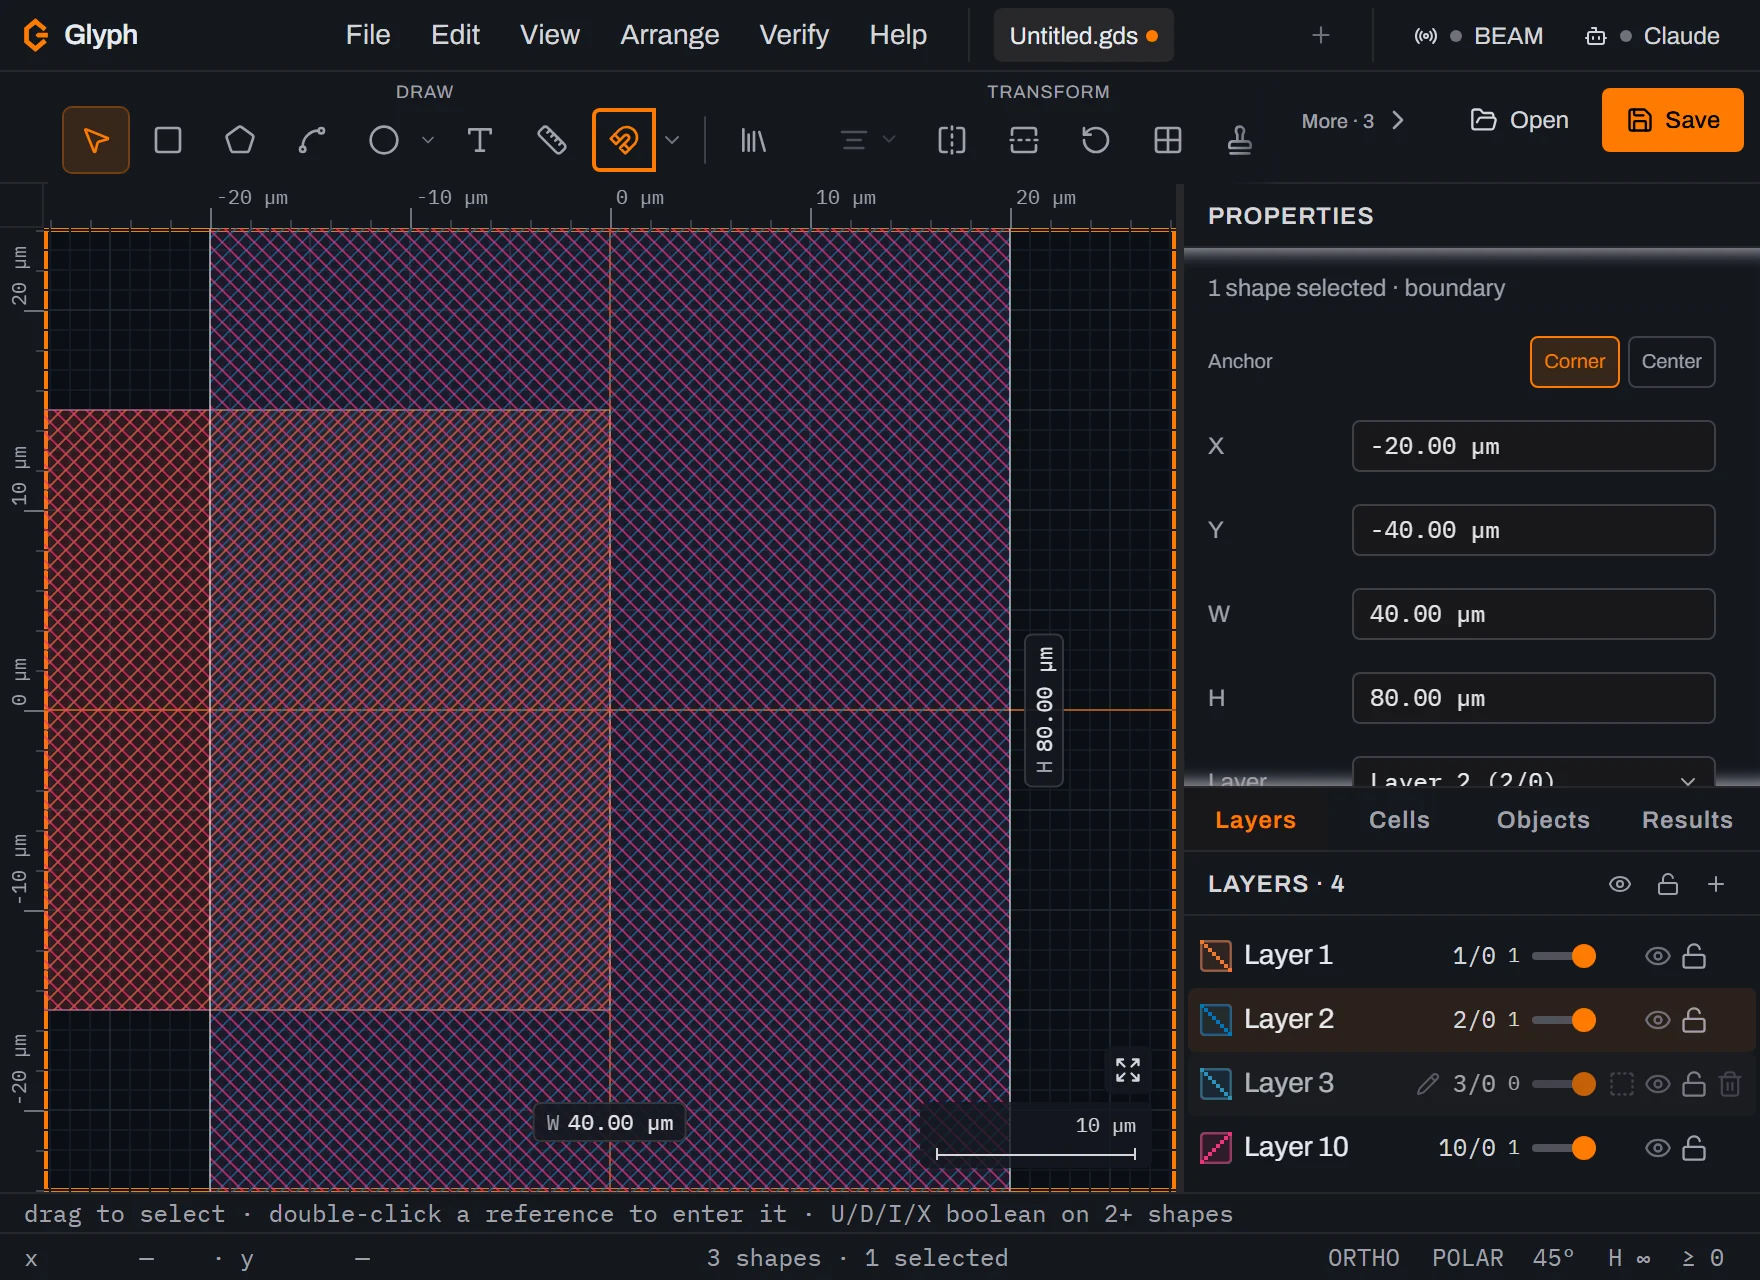This screenshot has width=1760, height=1280.
Task: Open snap tool dropdown arrow
Action: (x=672, y=140)
